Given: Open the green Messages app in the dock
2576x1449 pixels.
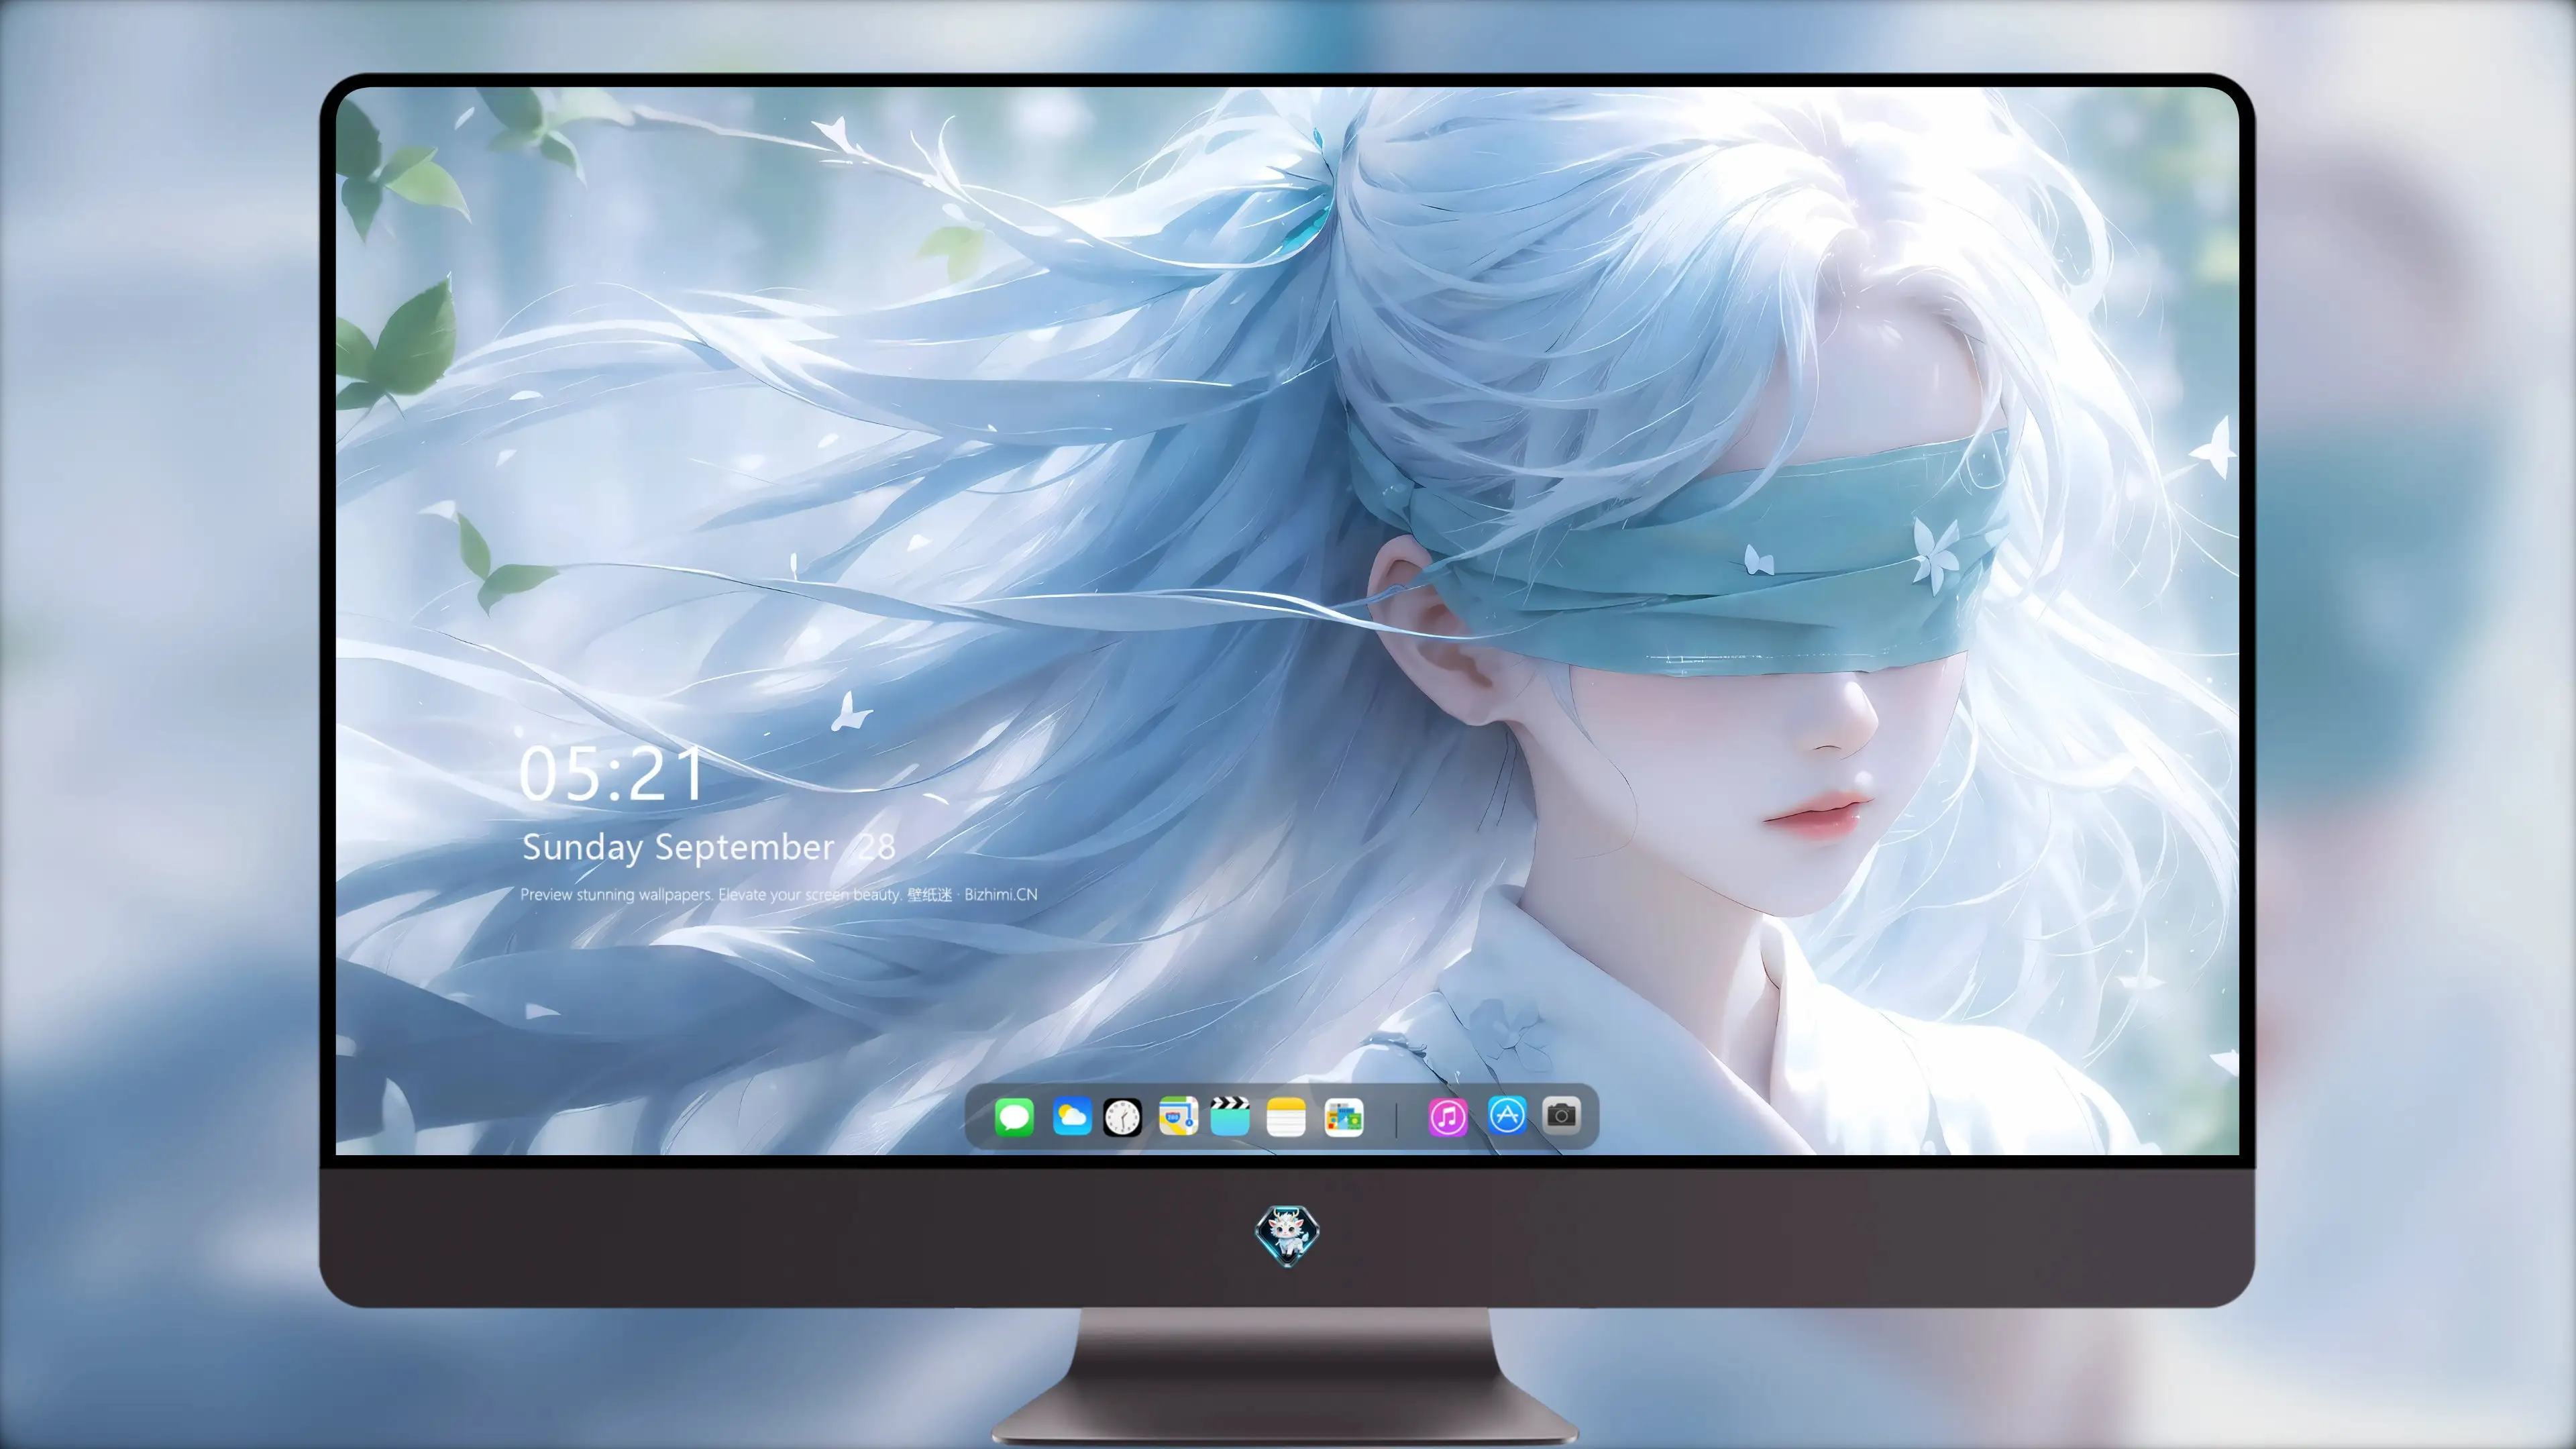Looking at the screenshot, I should pos(1014,1117).
